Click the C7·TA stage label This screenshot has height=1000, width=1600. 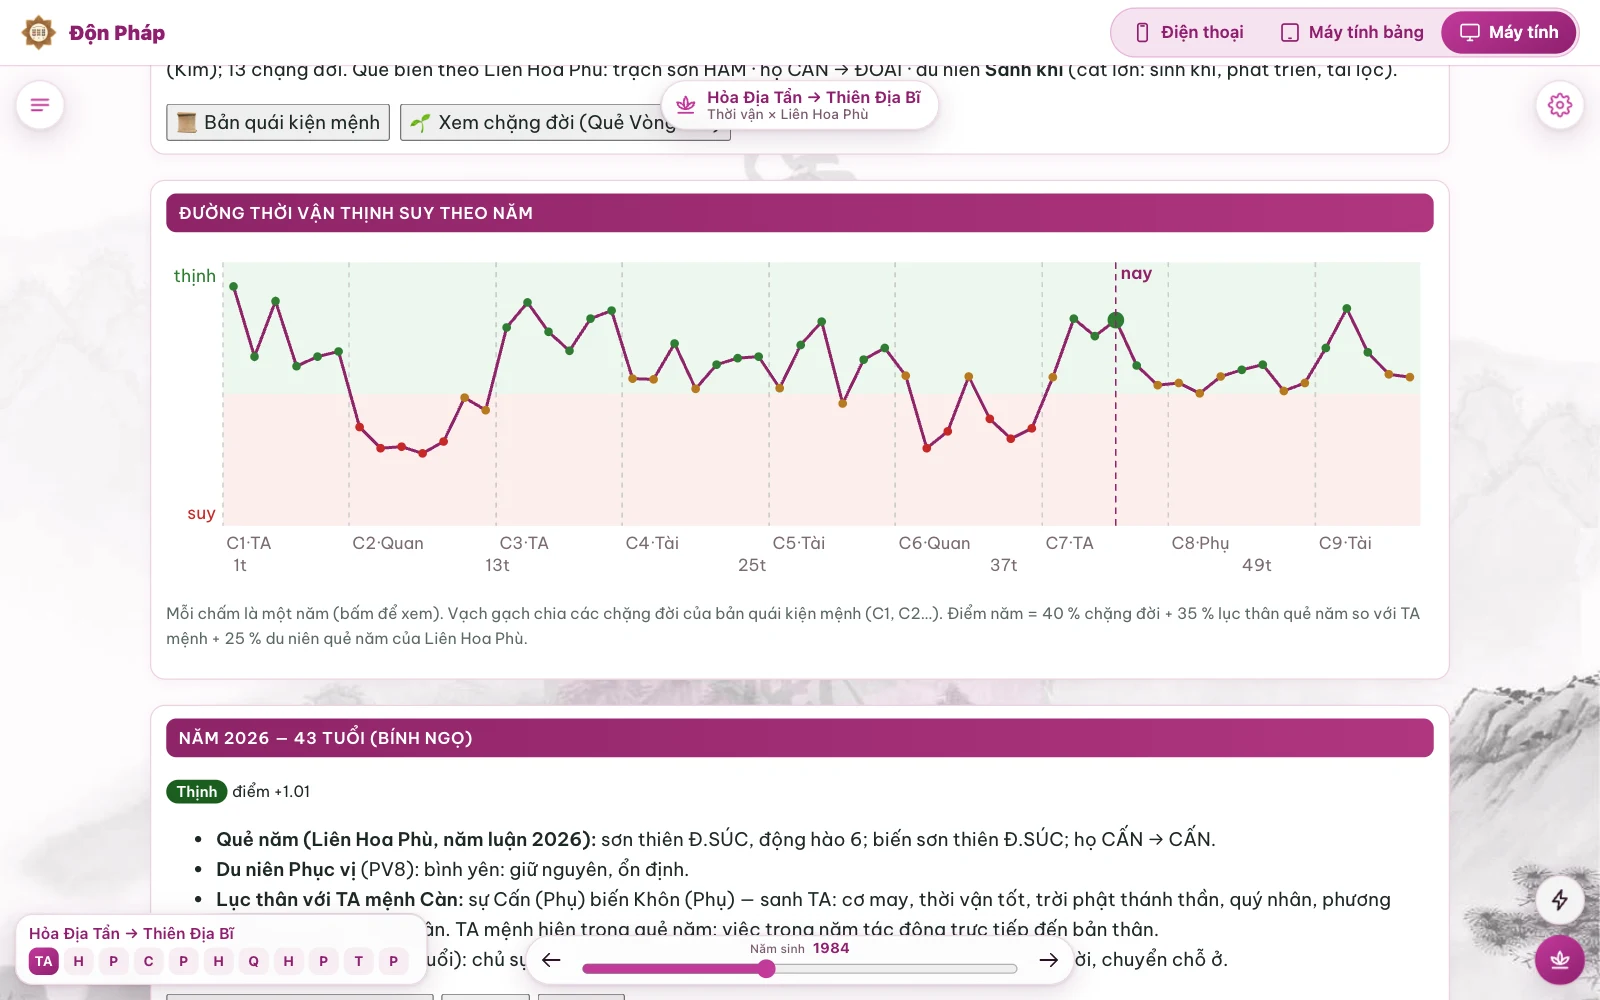[1070, 543]
